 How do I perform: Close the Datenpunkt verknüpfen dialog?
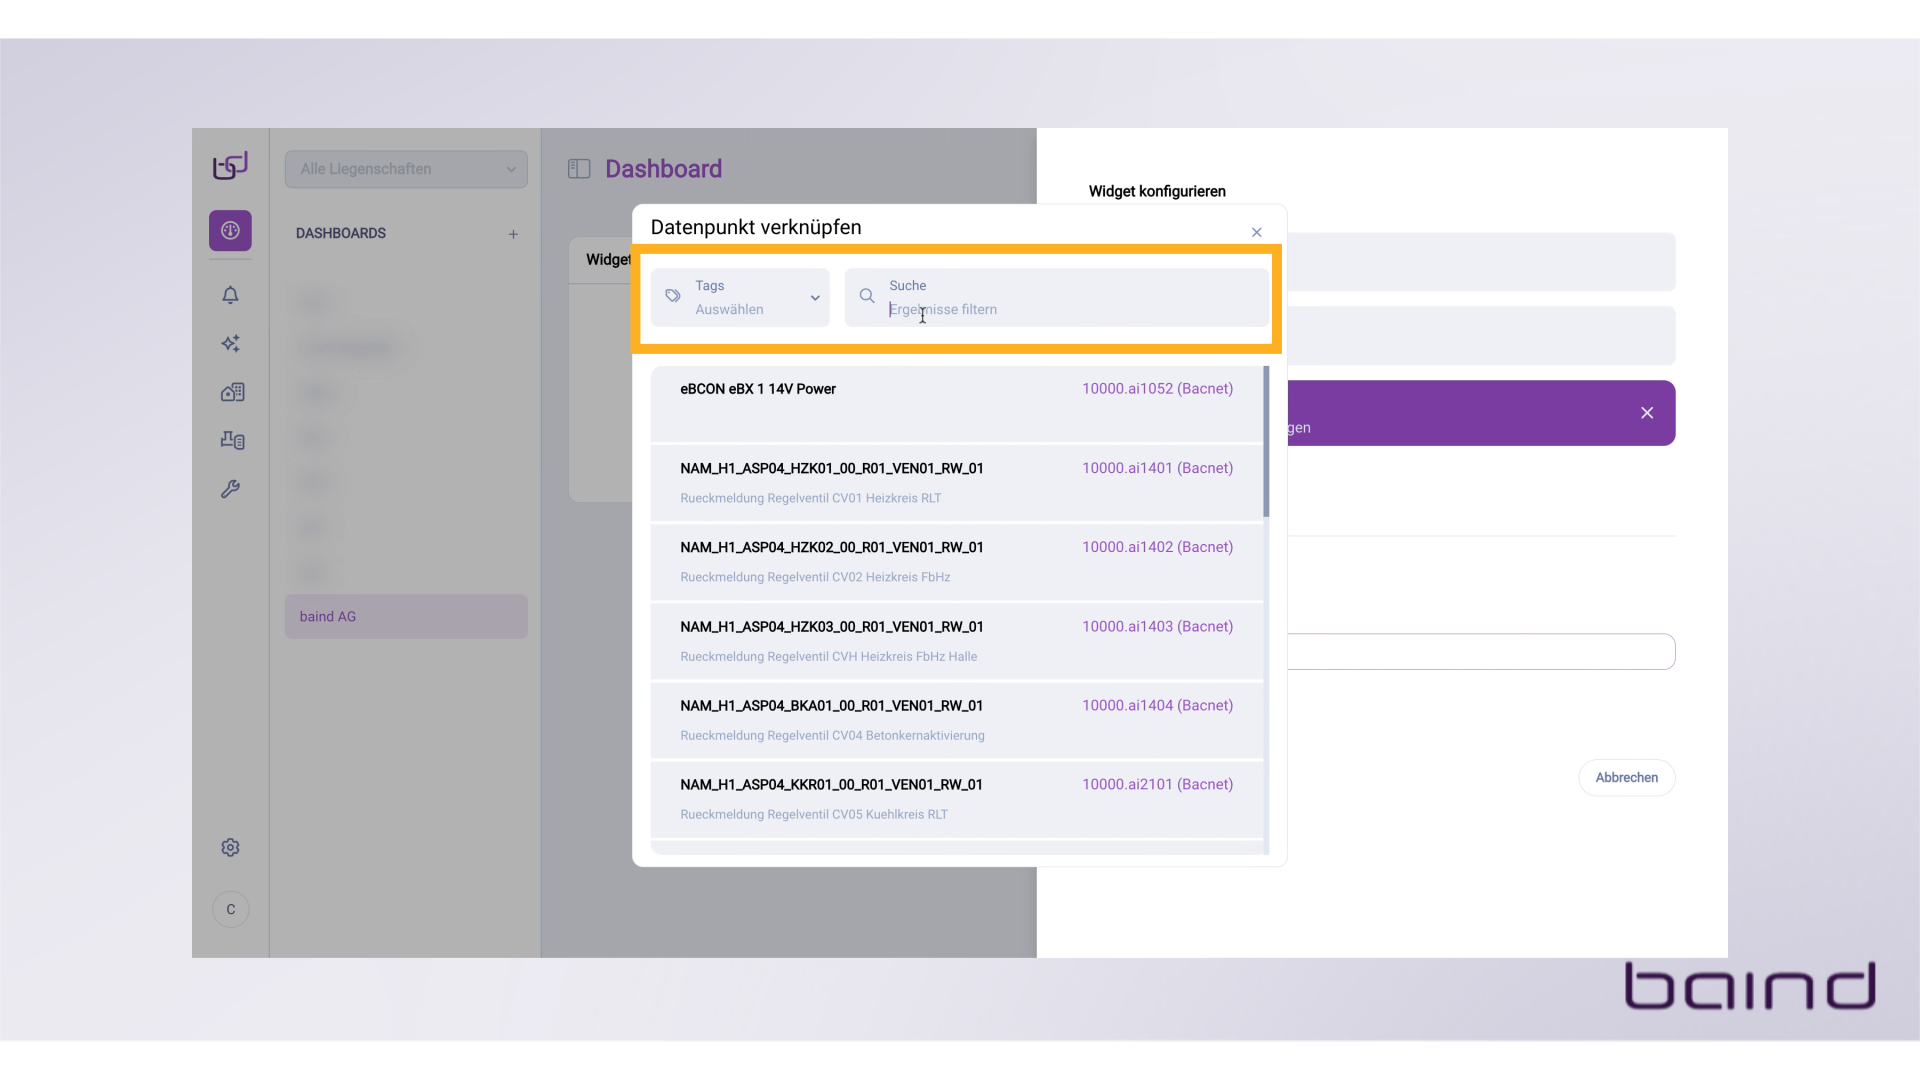point(1257,233)
